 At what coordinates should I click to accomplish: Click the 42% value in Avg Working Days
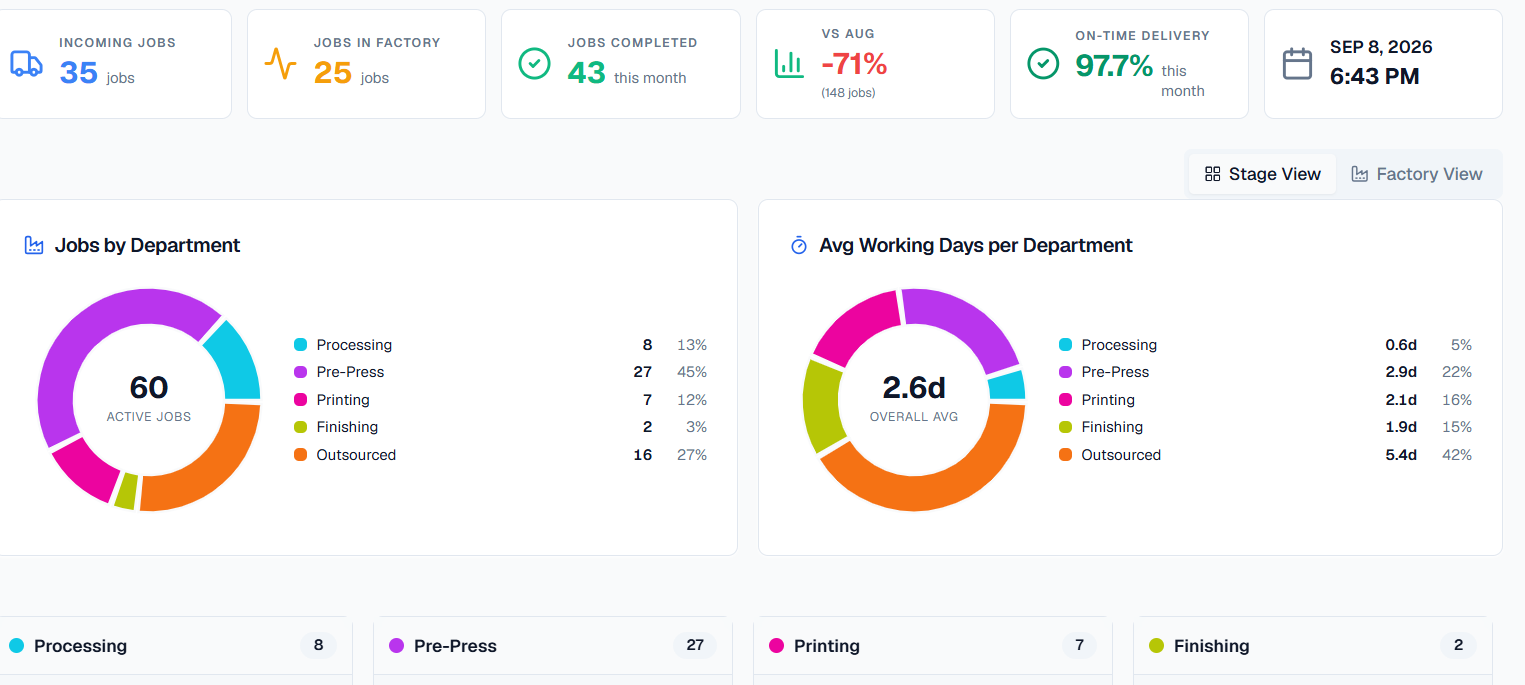(1457, 455)
